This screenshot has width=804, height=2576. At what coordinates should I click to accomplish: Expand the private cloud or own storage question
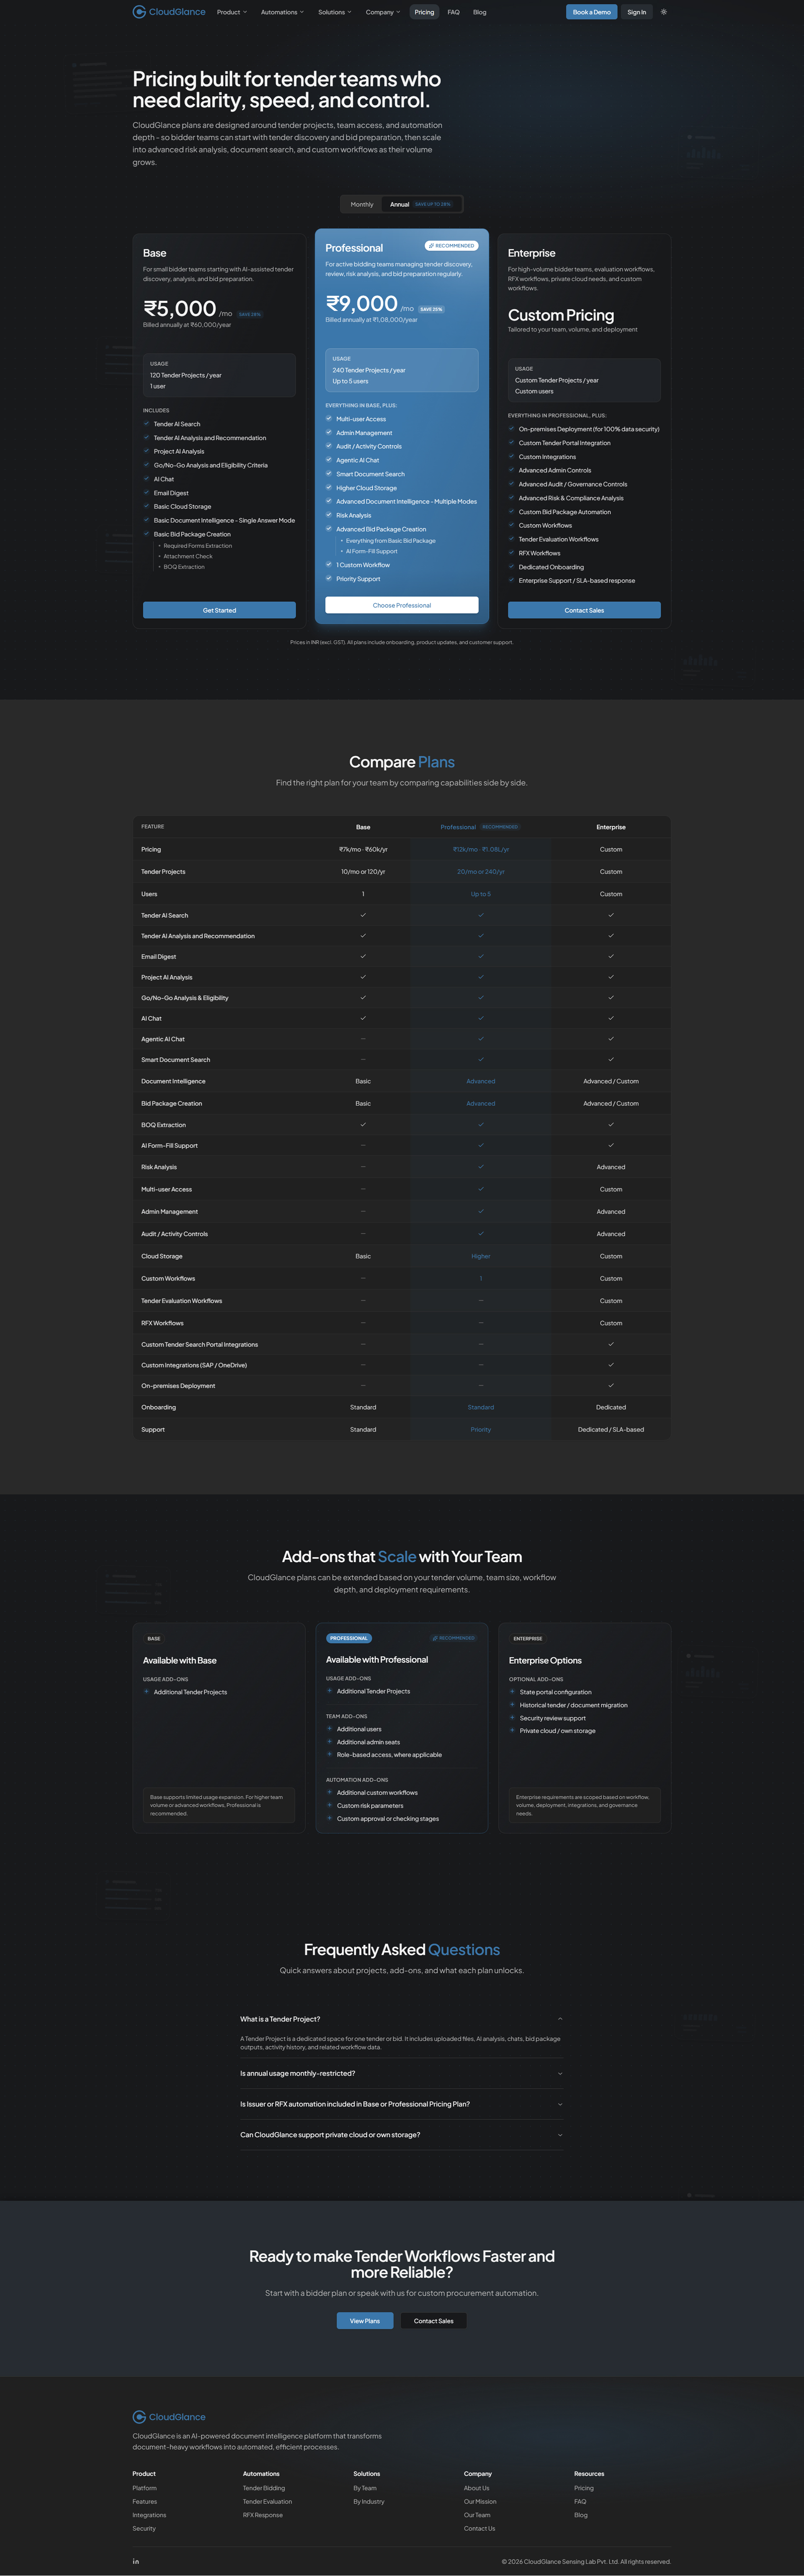pos(401,2135)
